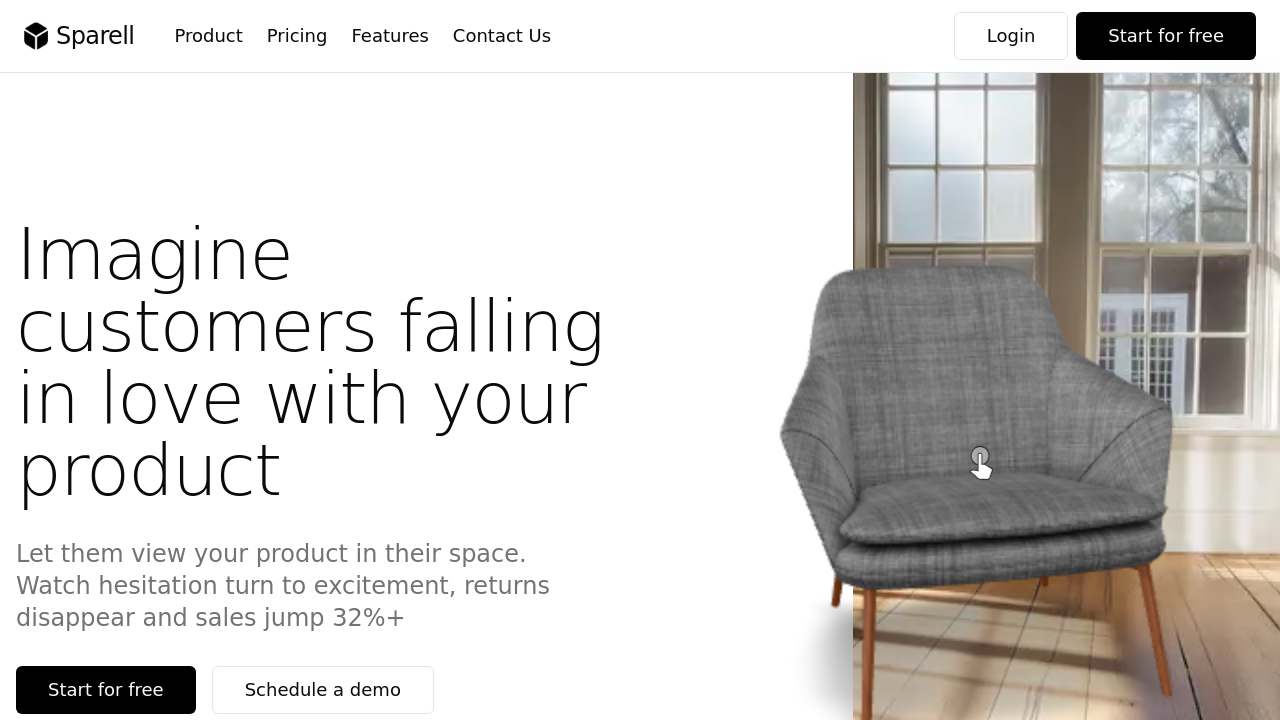1280x720 pixels.
Task: Click the Sparell cube logo icon
Action: [x=36, y=36]
